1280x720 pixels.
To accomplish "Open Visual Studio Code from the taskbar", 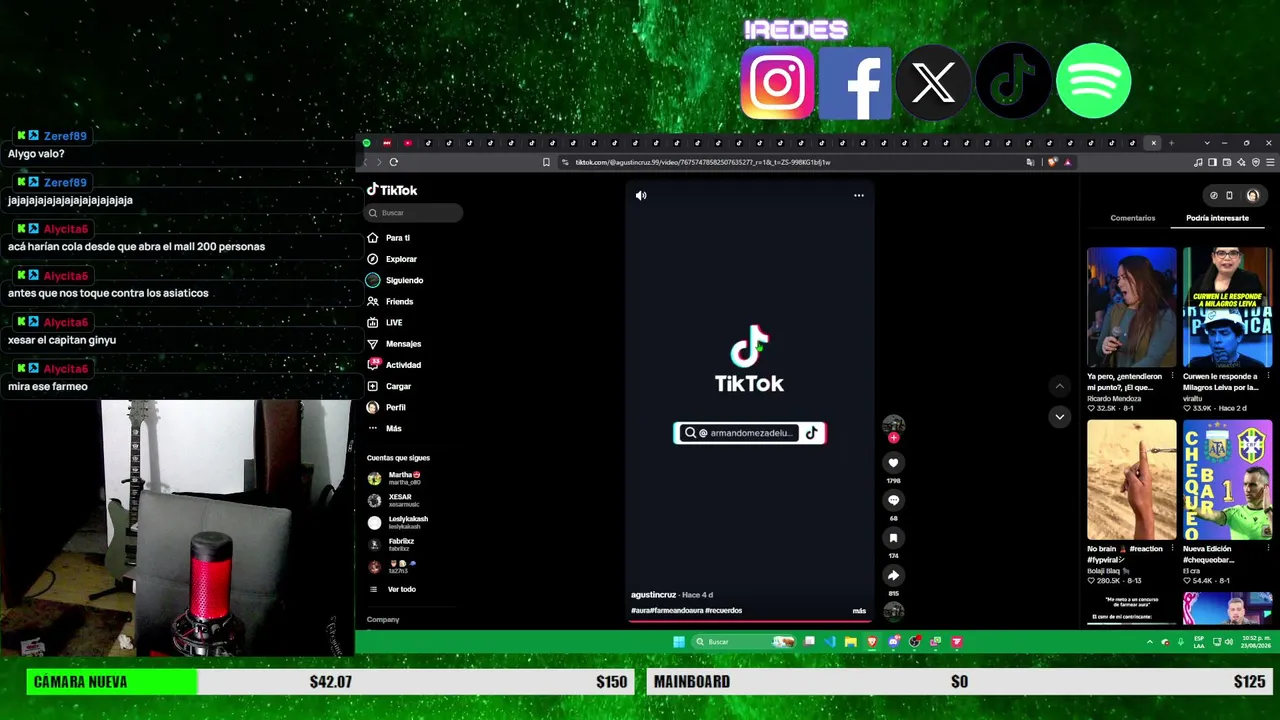I will [x=830, y=642].
